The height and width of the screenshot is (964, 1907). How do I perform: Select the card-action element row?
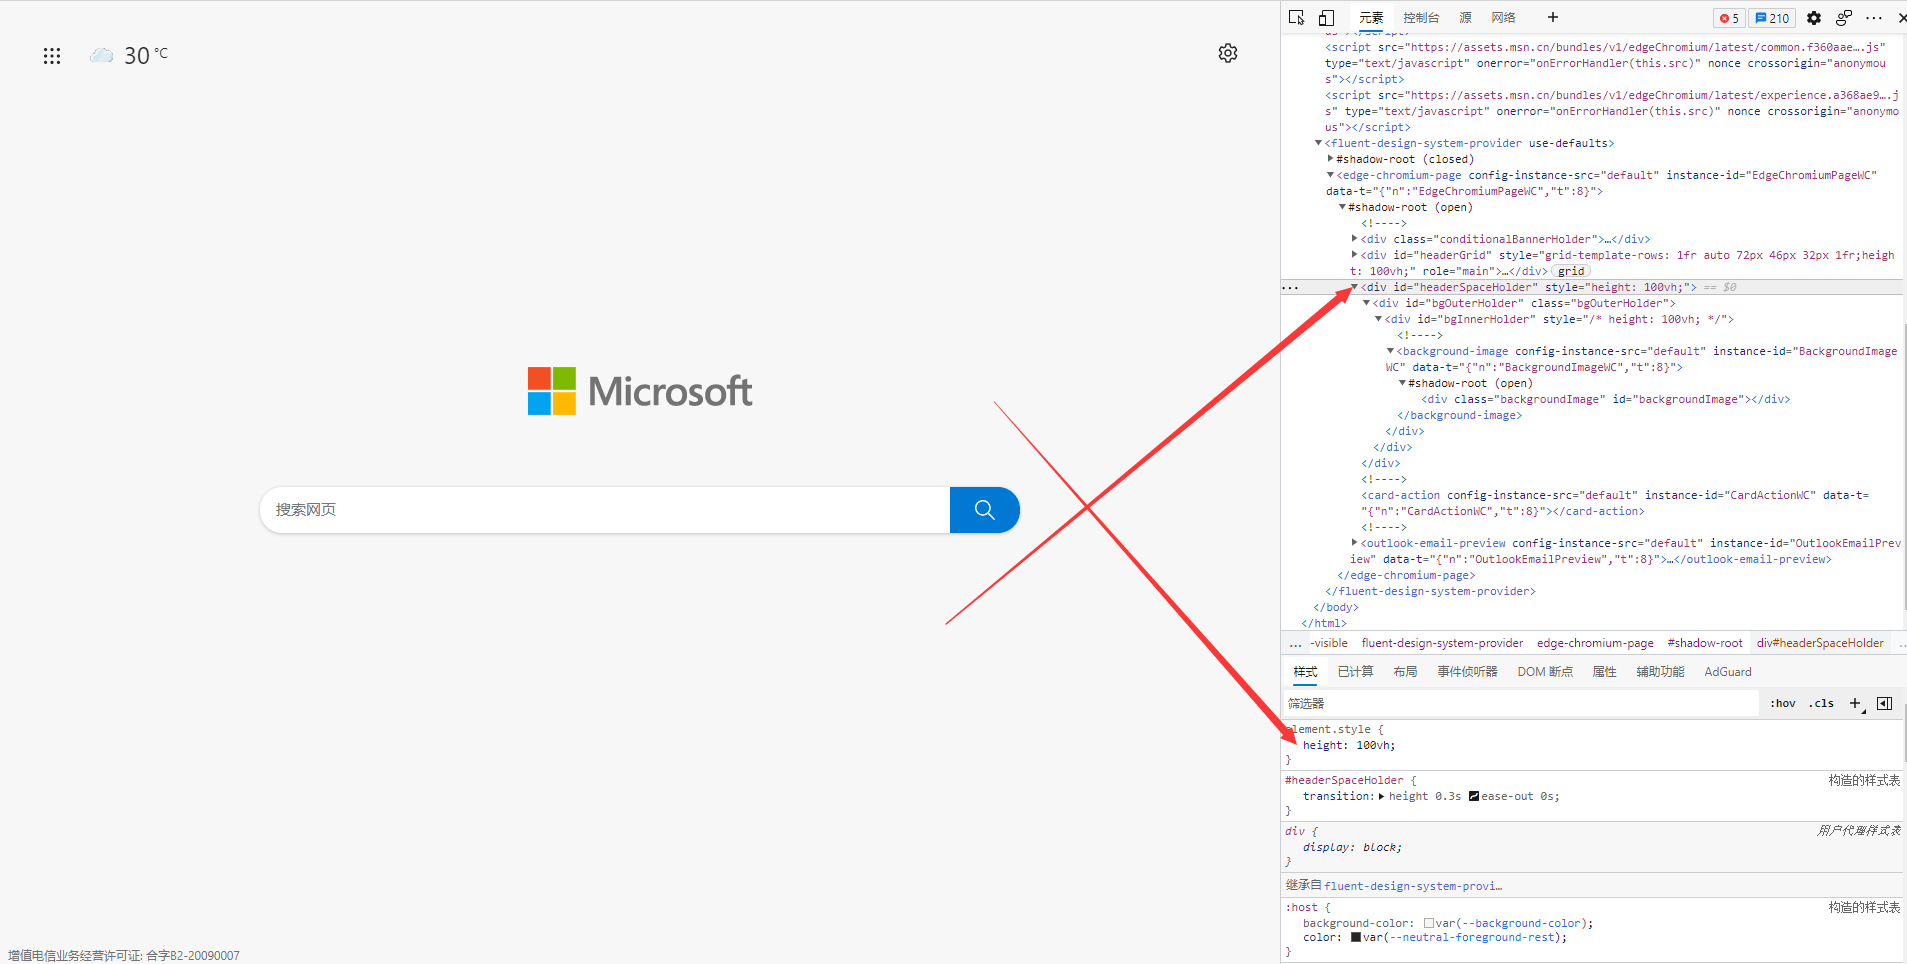(1614, 503)
